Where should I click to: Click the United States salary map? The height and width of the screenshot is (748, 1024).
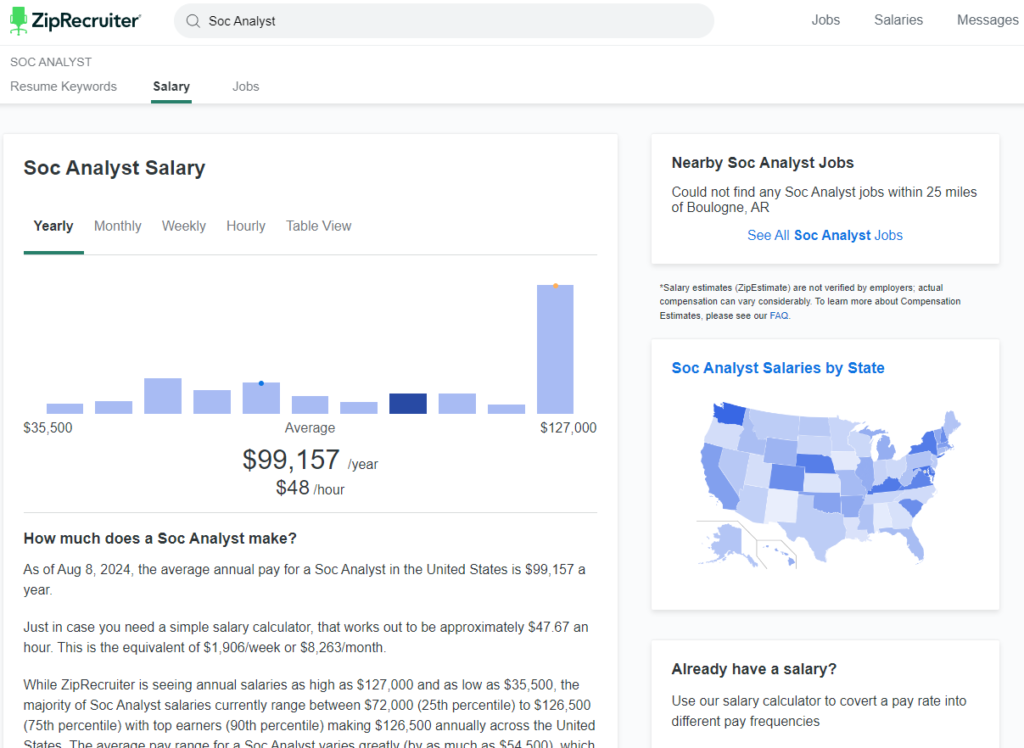[x=827, y=485]
